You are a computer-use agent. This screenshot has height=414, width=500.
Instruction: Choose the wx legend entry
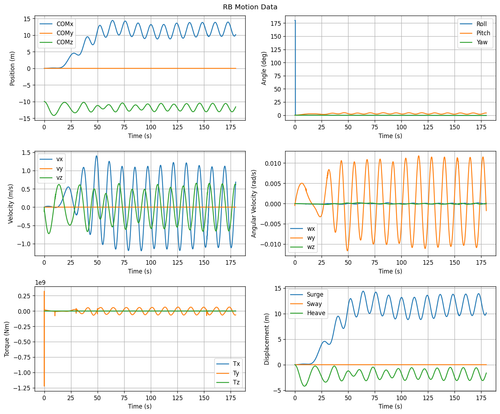[302, 229]
